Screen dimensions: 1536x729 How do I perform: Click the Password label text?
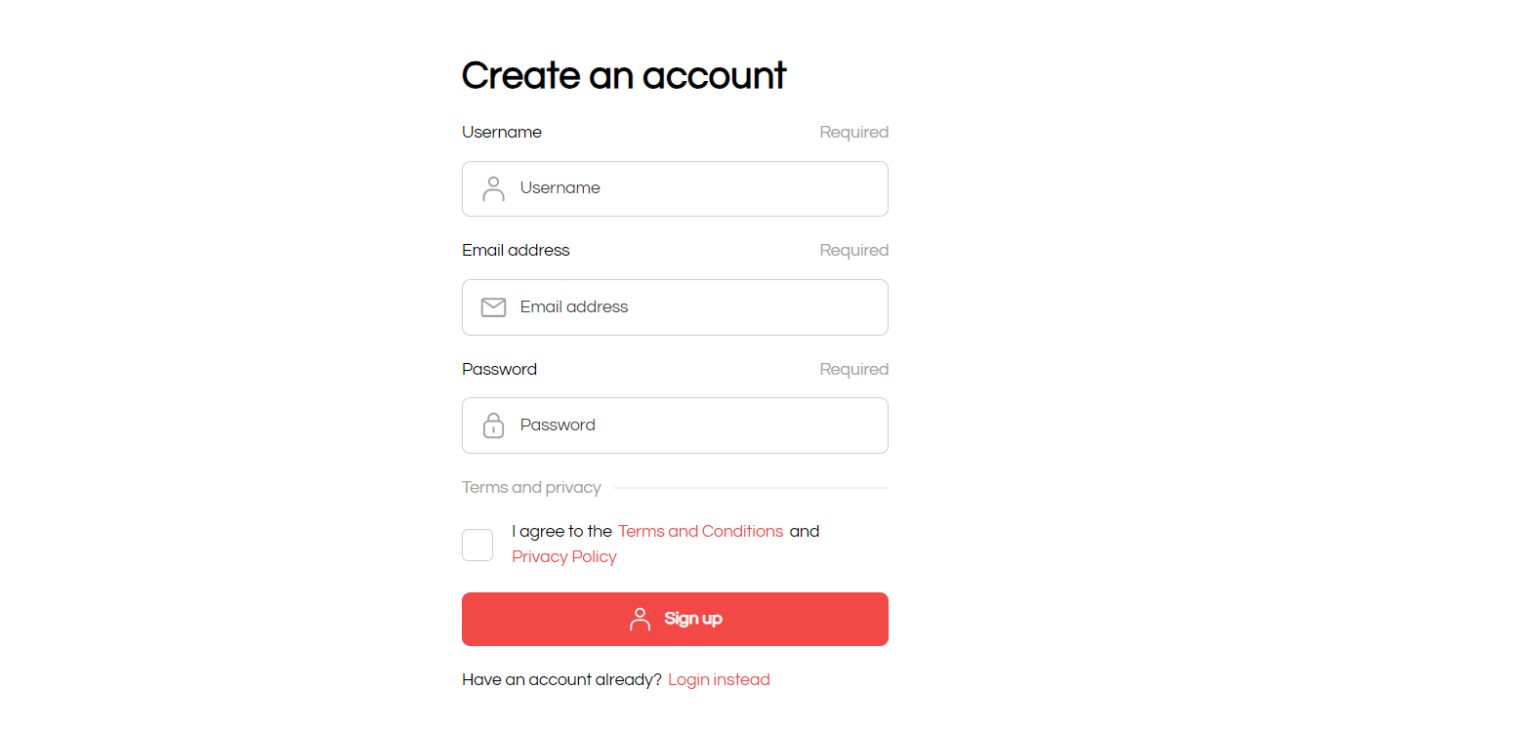click(x=499, y=369)
